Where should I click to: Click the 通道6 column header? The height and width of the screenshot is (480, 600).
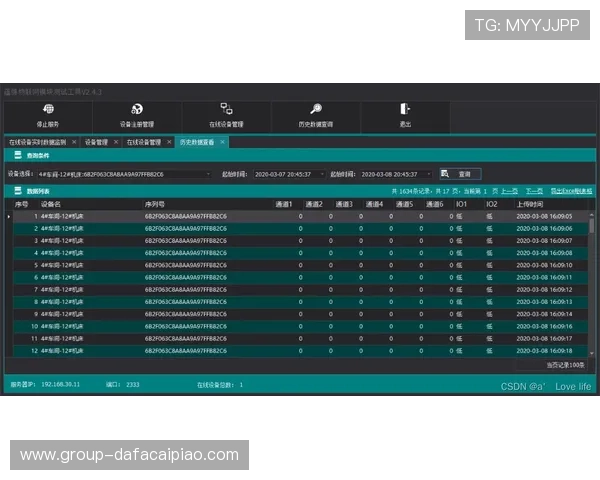point(435,204)
